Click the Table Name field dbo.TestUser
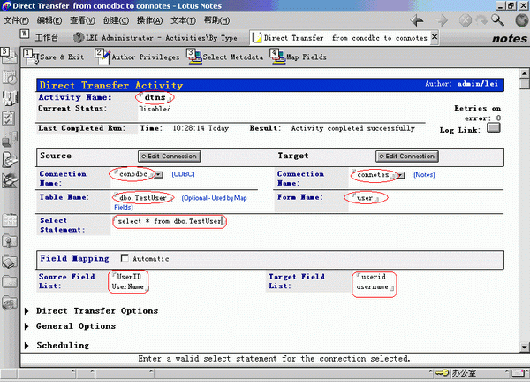Viewport: 530px width, 382px height. pos(143,198)
